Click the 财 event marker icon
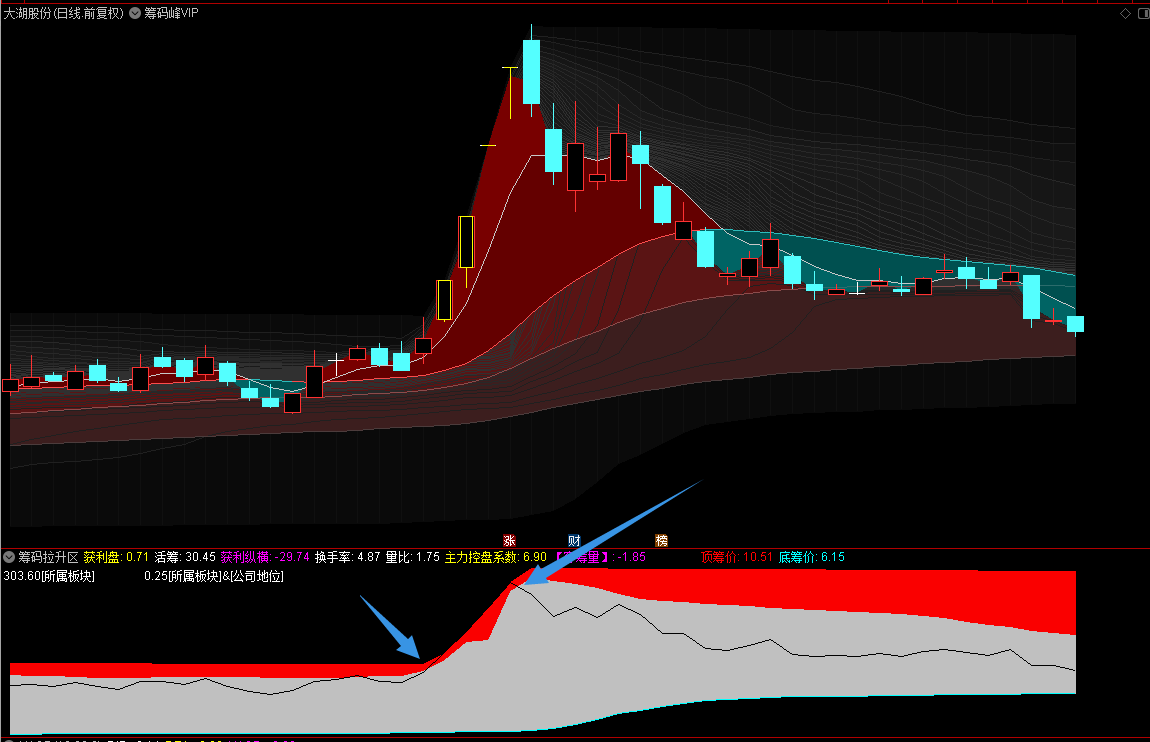 pyautogui.click(x=574, y=541)
